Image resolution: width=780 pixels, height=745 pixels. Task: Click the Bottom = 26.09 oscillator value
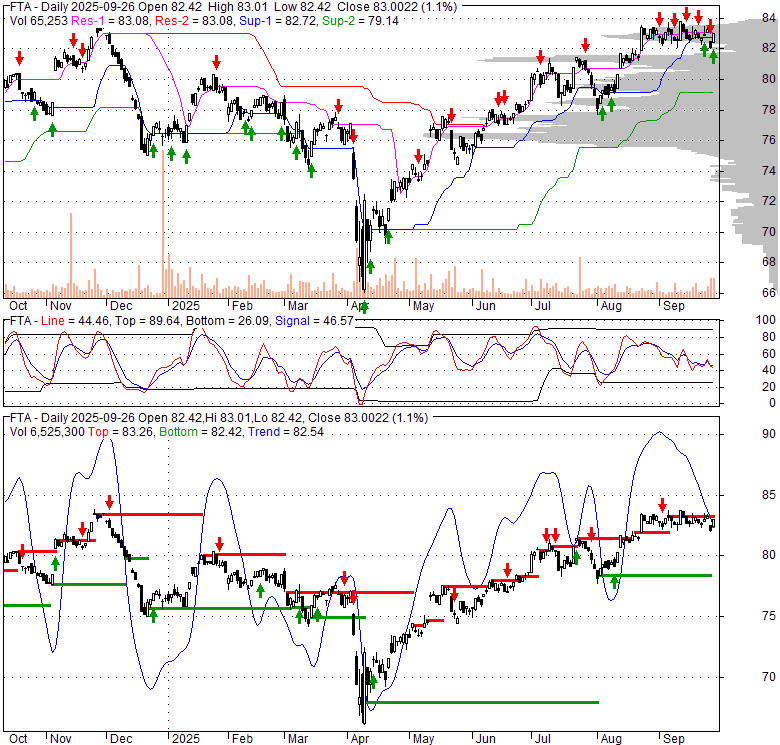227,321
